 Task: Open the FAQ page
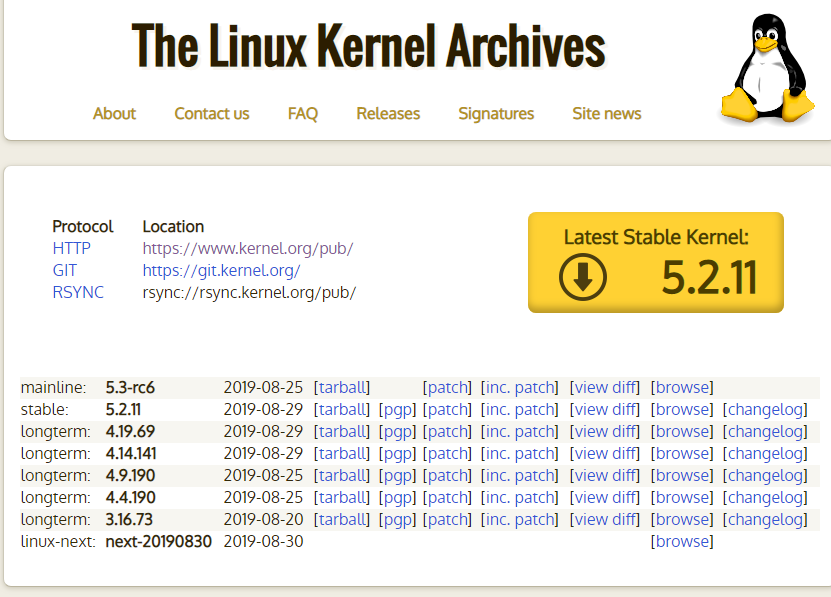pyautogui.click(x=303, y=113)
